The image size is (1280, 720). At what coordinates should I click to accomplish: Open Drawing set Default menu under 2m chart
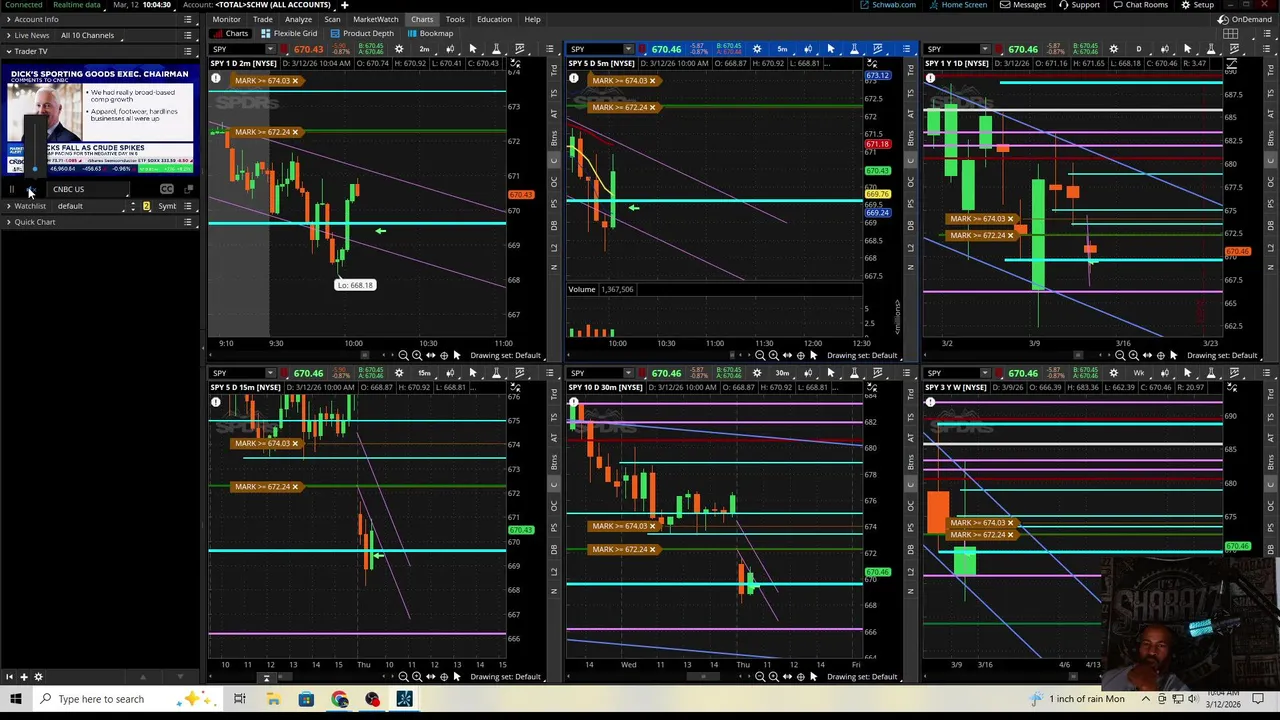coord(506,356)
